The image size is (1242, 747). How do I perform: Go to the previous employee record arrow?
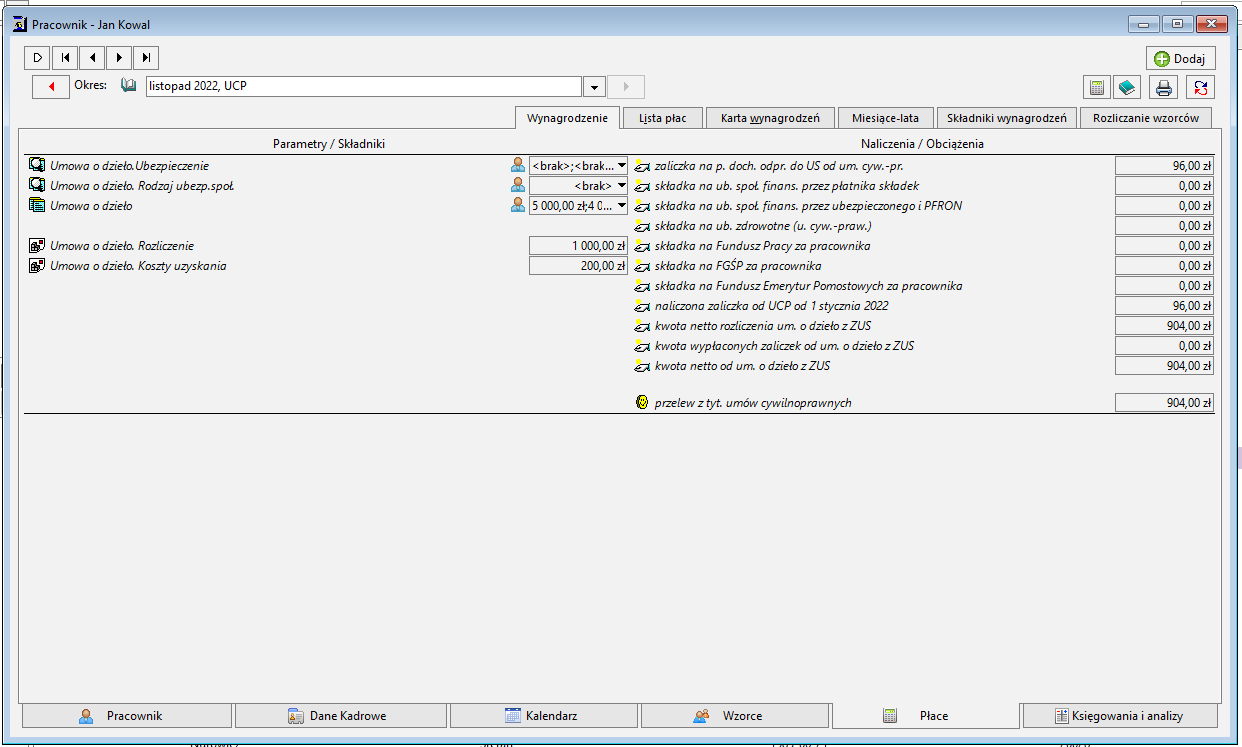(92, 58)
